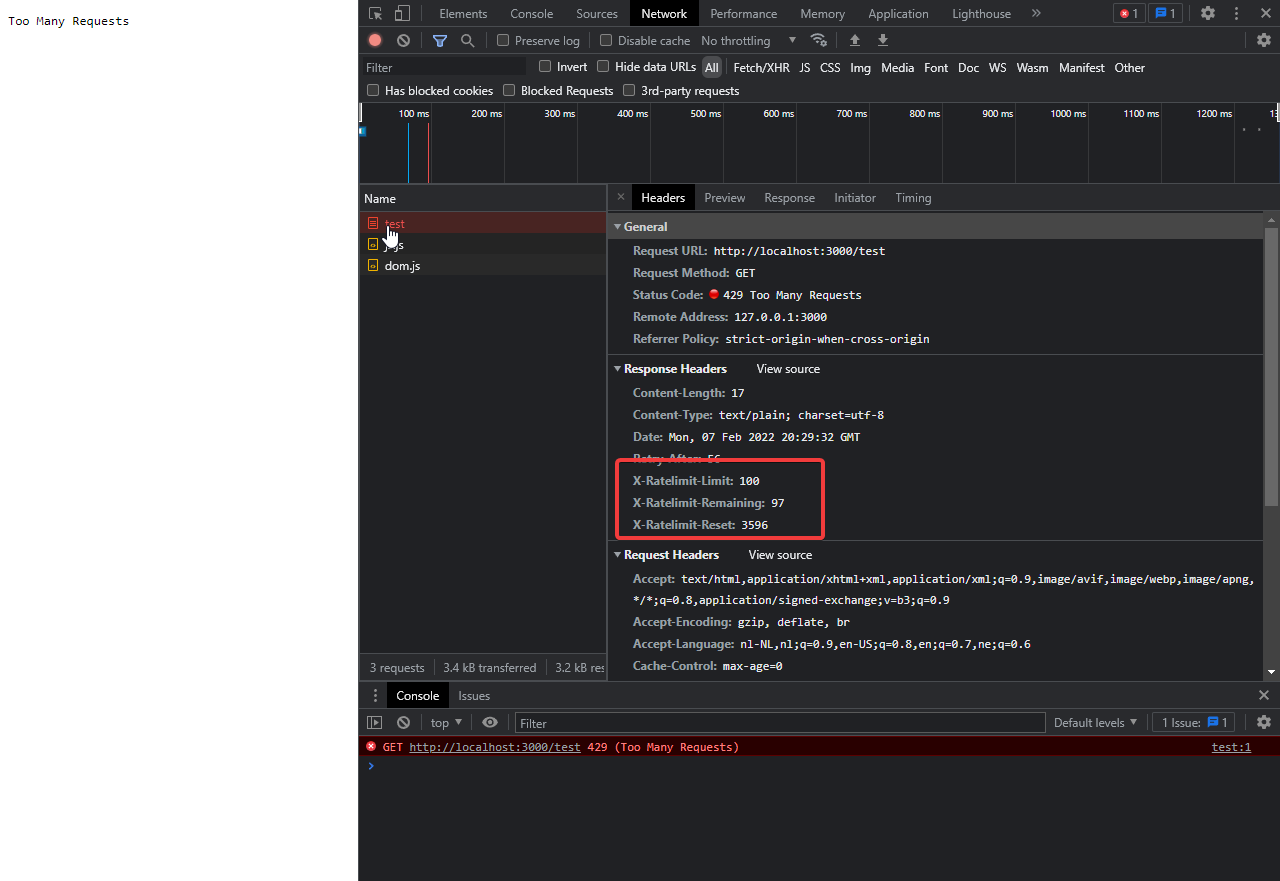
Task: Toggle the device toolbar icon
Action: pyautogui.click(x=402, y=14)
